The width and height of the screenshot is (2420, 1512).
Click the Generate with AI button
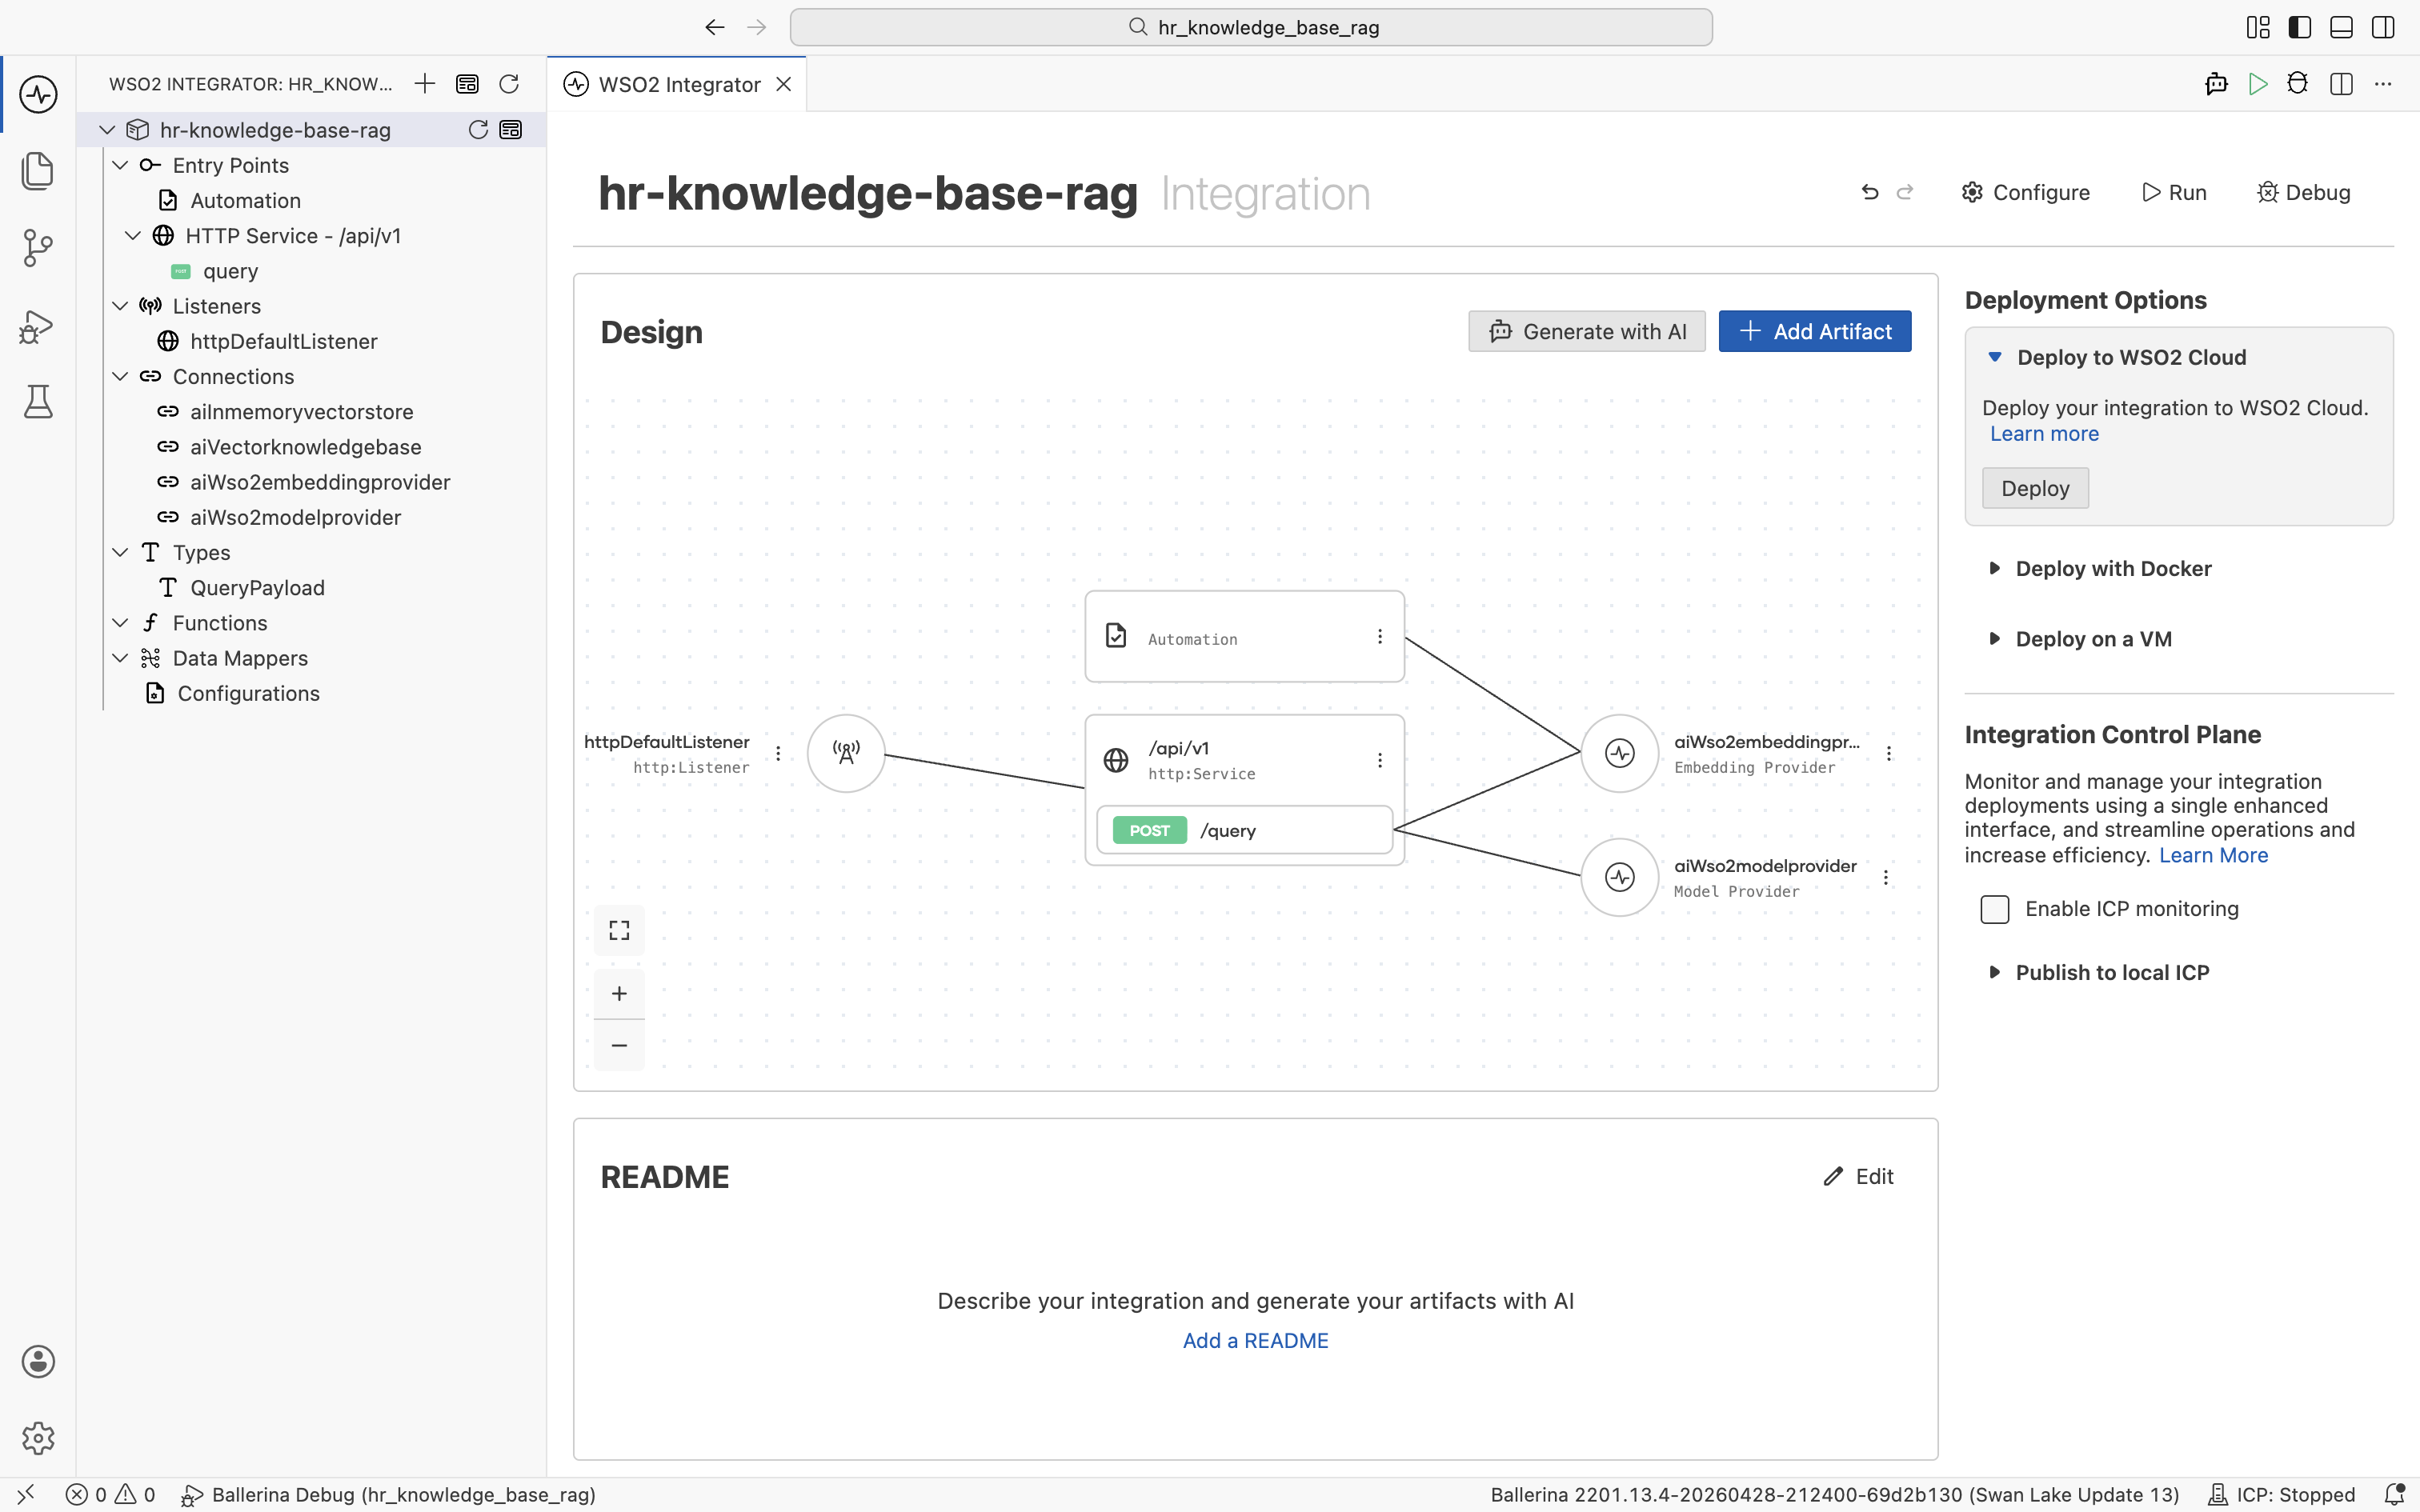click(x=1587, y=331)
